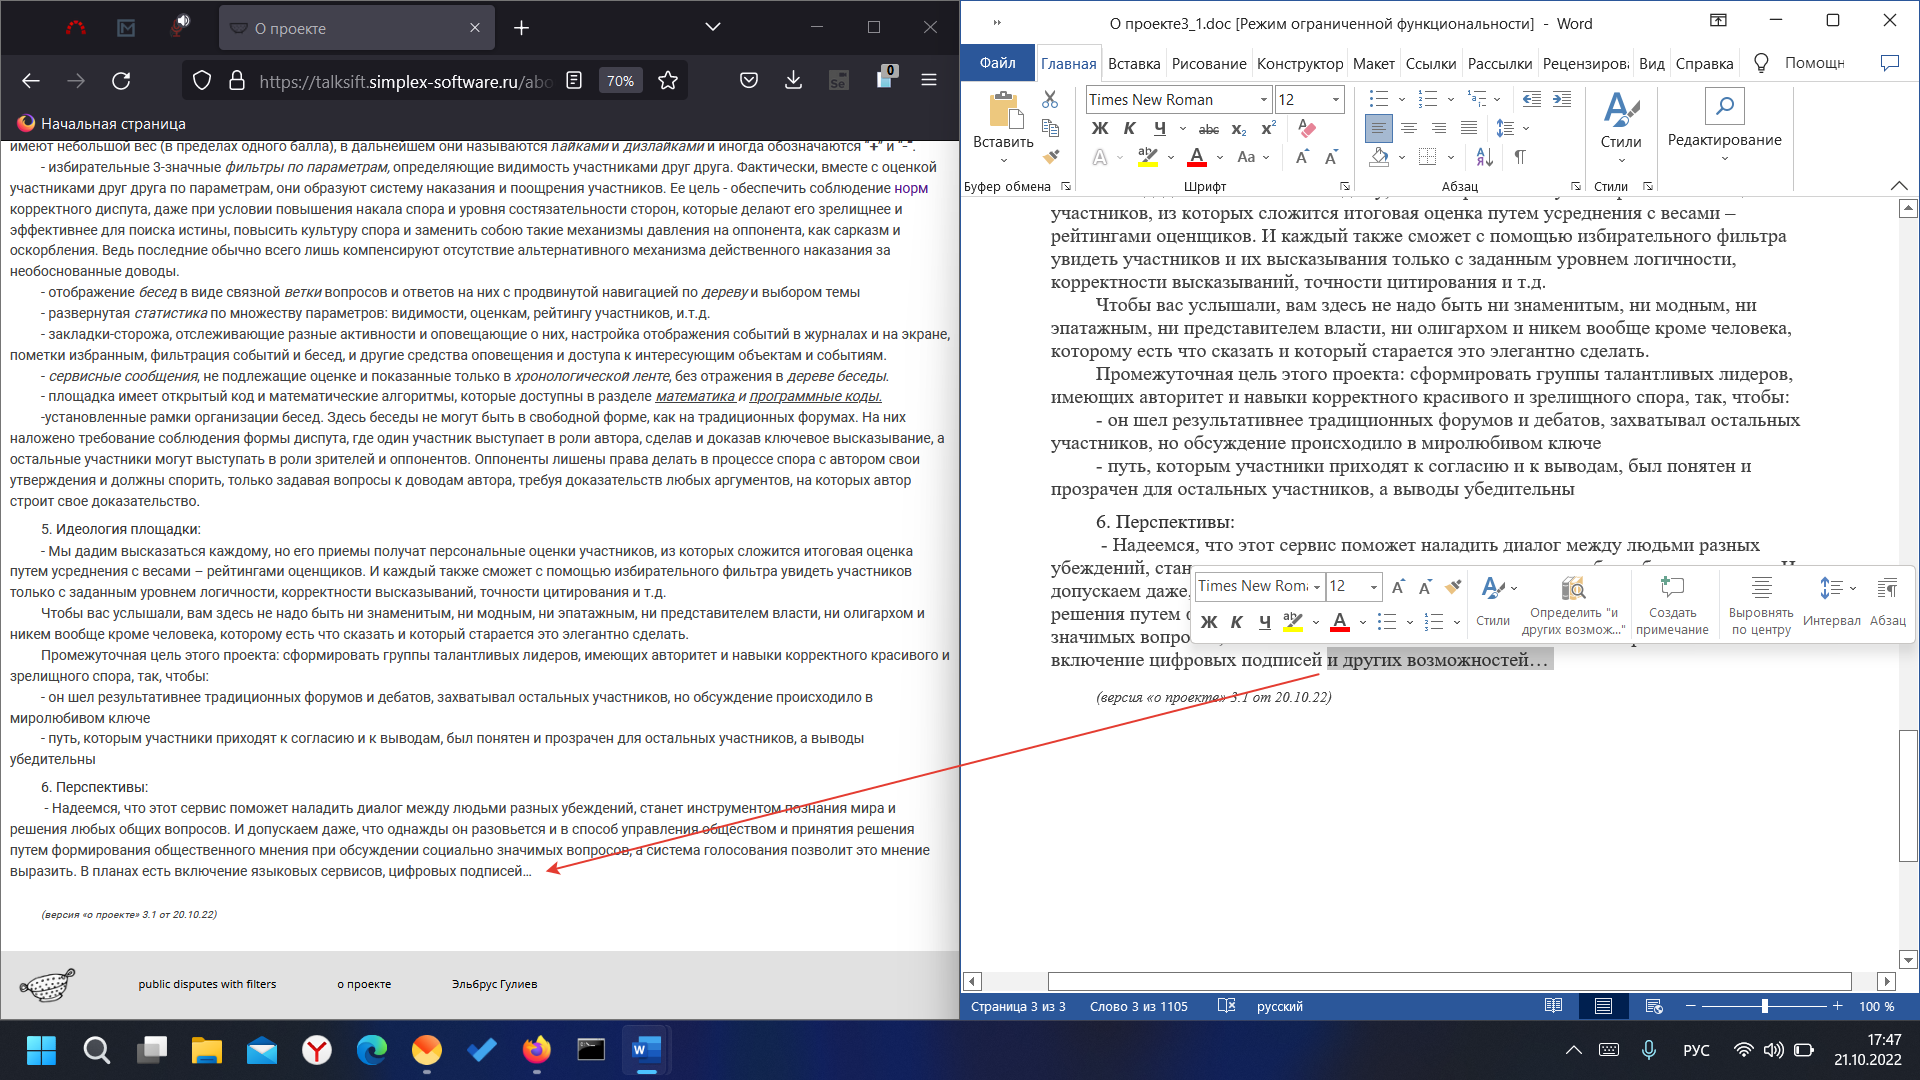The image size is (1920, 1080).
Task: Click the о проекте footer link
Action: pyautogui.click(x=364, y=984)
